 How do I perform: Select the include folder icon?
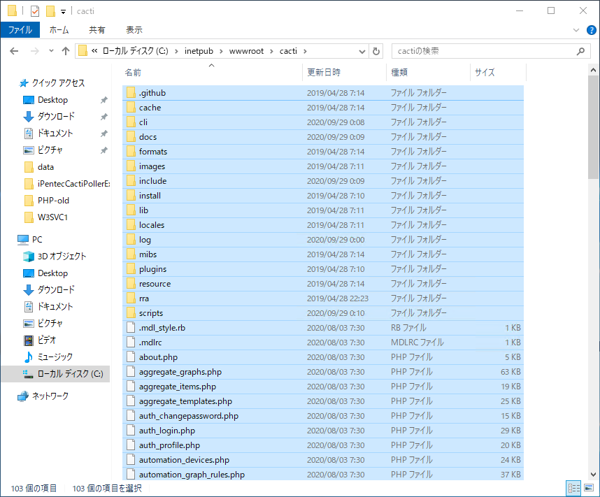click(x=131, y=181)
